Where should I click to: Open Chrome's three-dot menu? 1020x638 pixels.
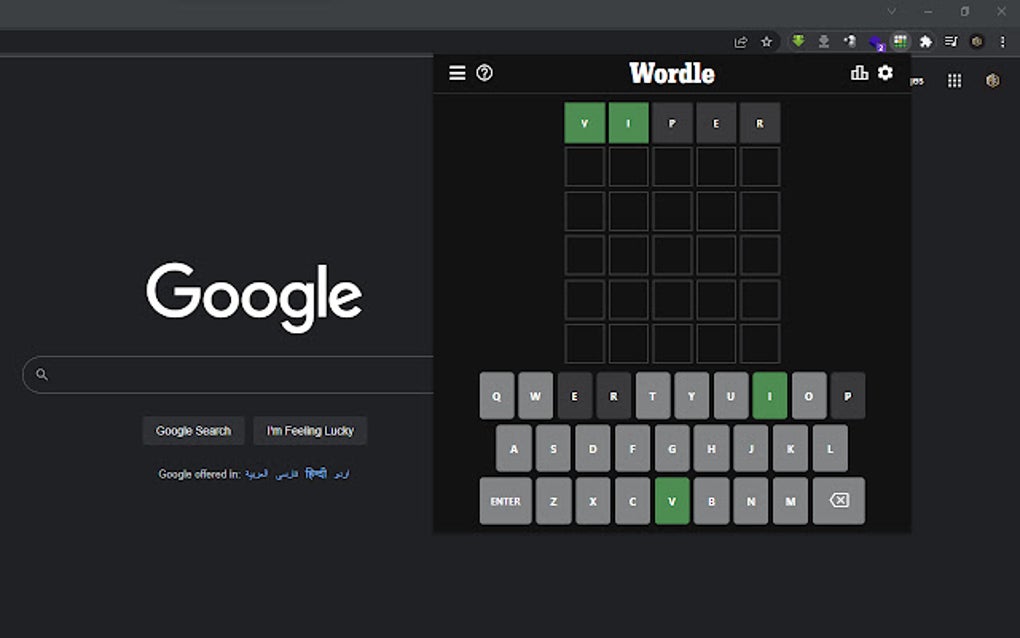click(1002, 41)
